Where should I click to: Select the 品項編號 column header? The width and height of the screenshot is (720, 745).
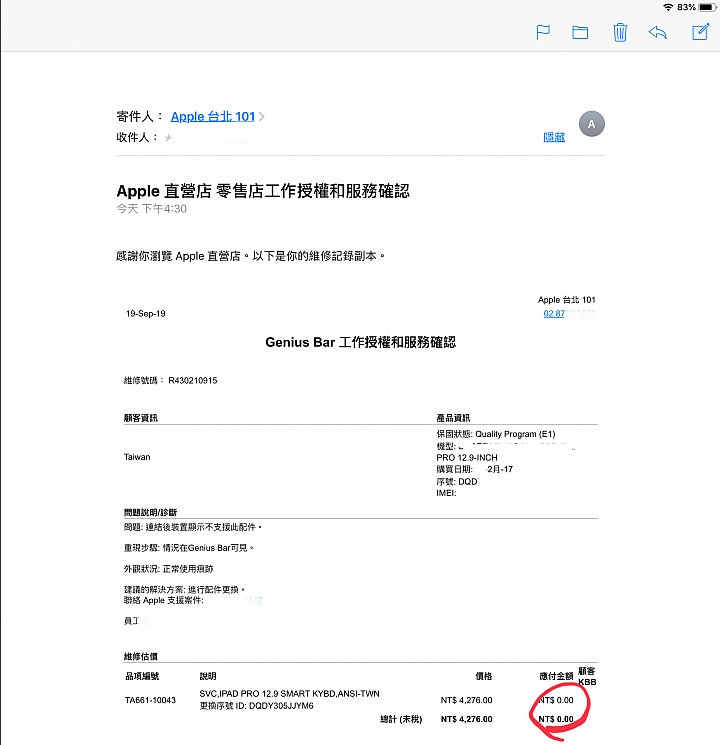tap(142, 676)
